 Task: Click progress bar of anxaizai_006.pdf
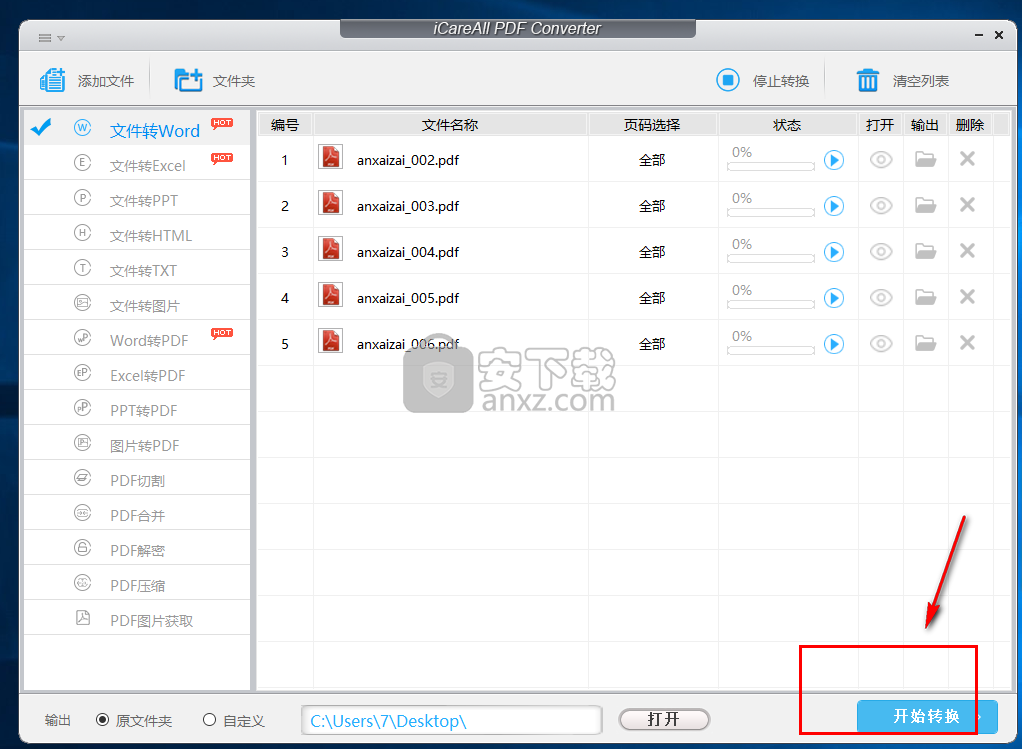pyautogui.click(x=771, y=351)
